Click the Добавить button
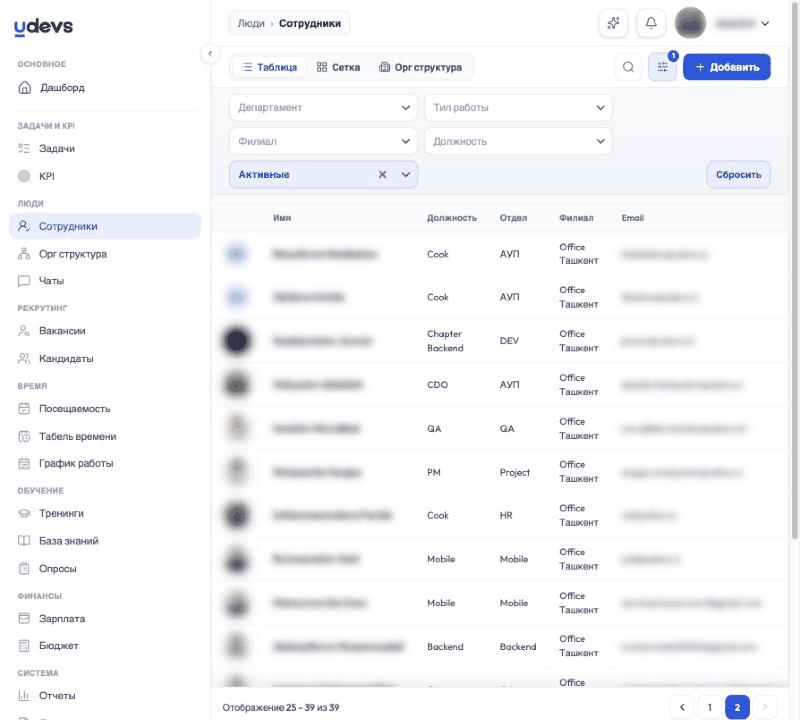800x720 pixels. point(727,67)
